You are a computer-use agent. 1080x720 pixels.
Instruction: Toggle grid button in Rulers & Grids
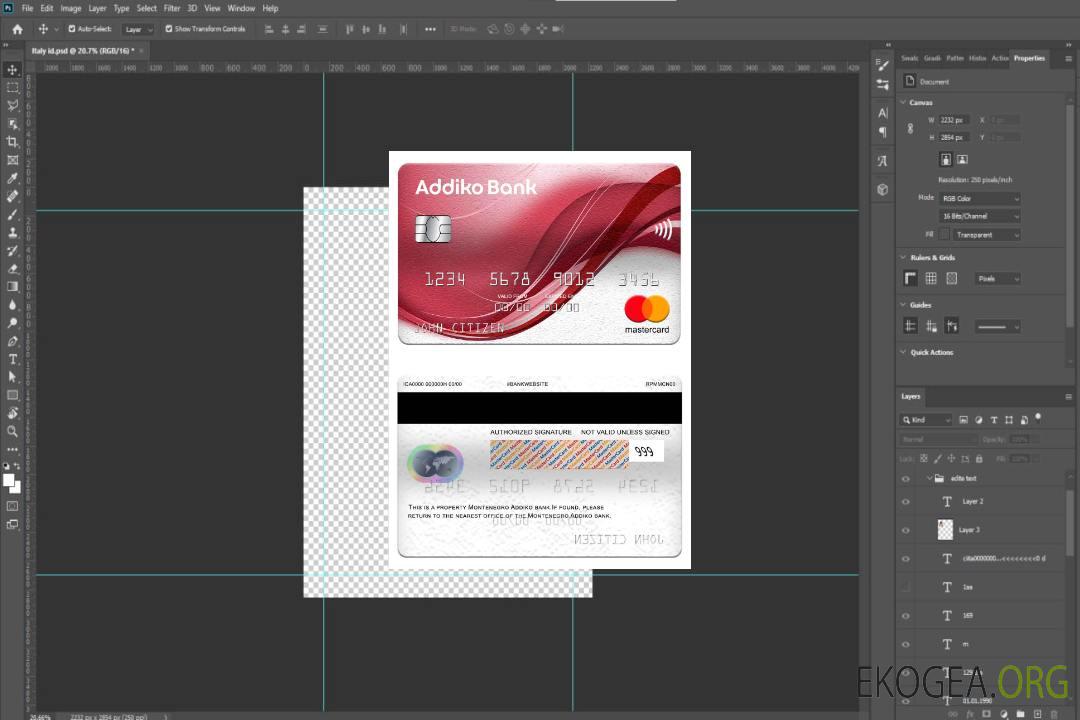pyautogui.click(x=931, y=278)
